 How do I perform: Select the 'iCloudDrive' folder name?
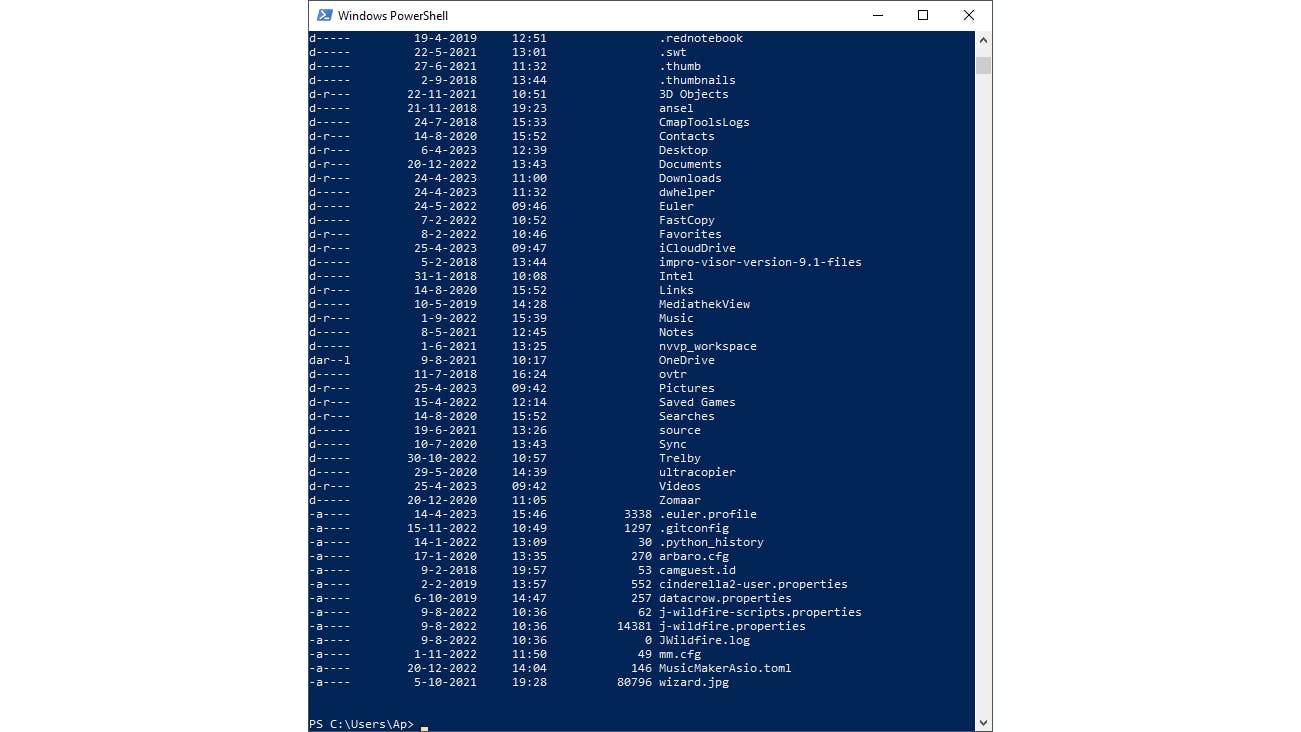pyautogui.click(x=697, y=248)
